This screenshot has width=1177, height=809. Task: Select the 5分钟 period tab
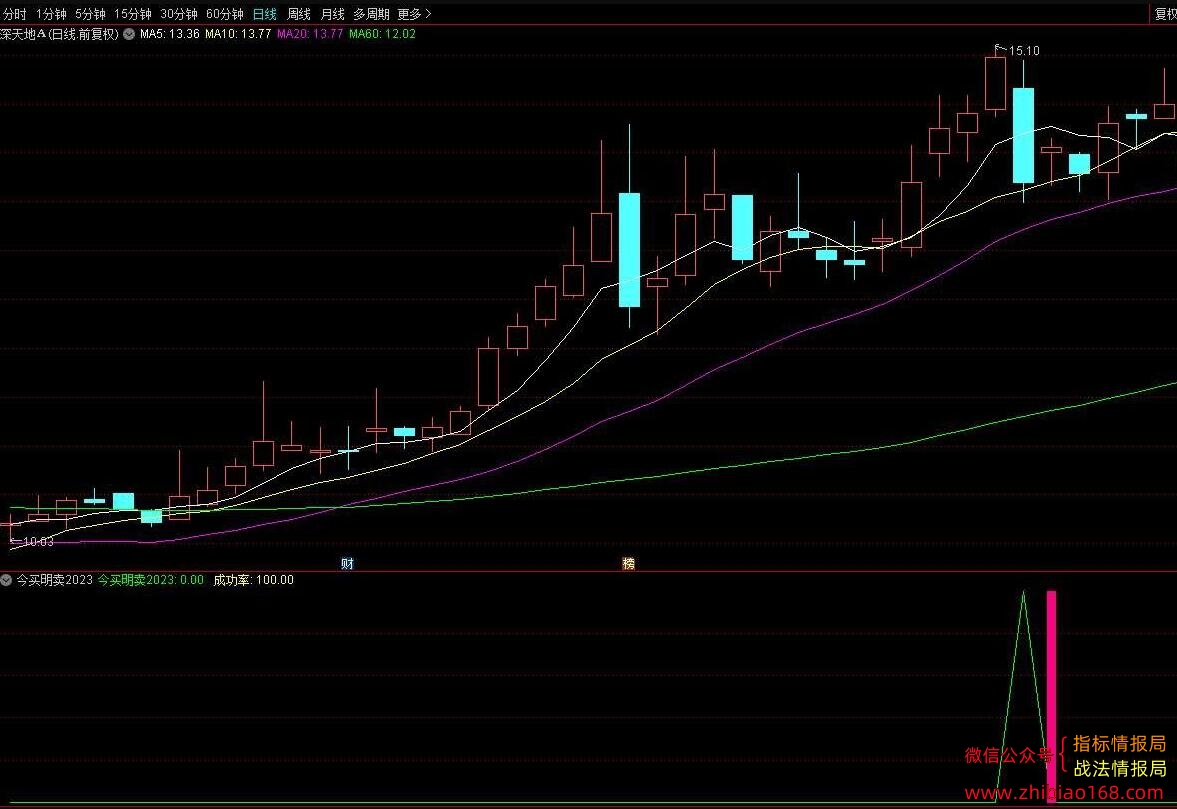(90, 14)
